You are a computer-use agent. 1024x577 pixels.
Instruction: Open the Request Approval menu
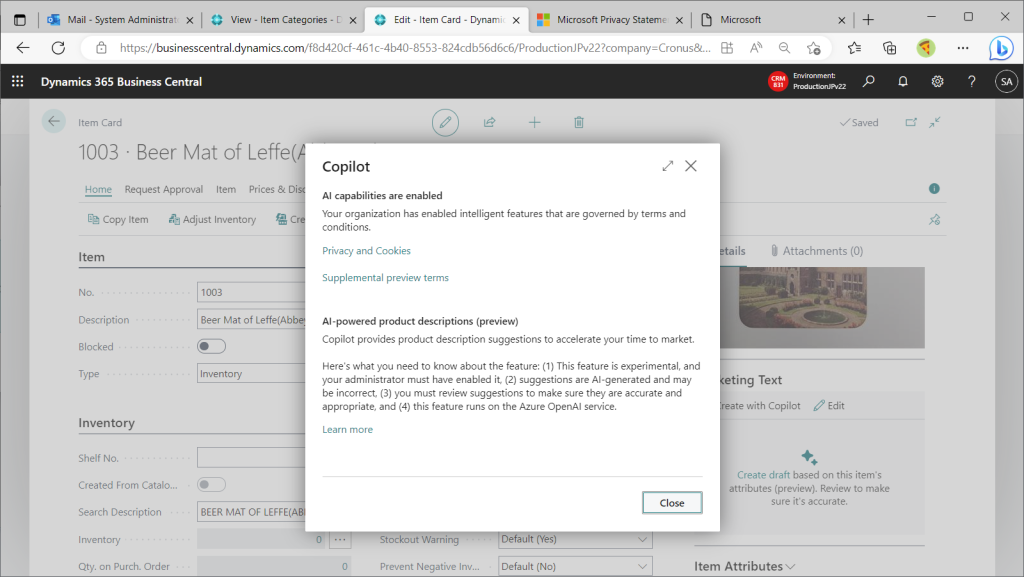click(x=163, y=189)
